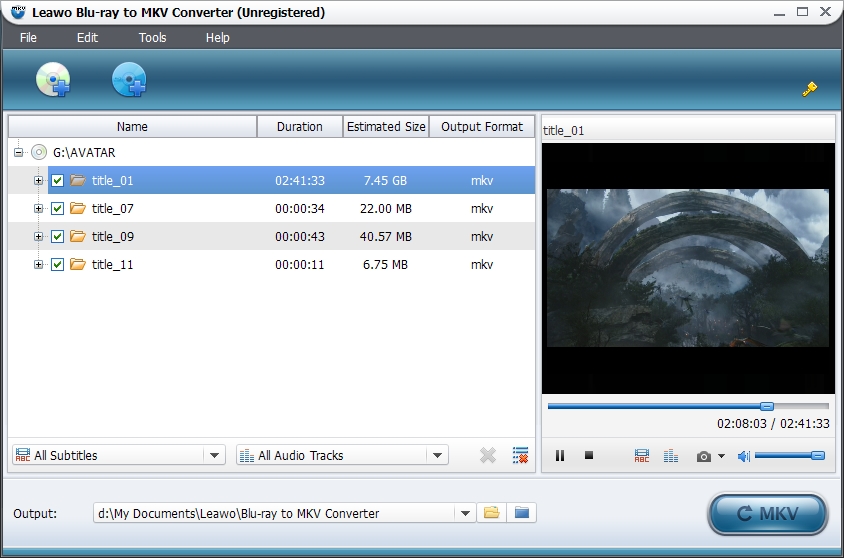Click the key registration icon
This screenshot has height=558, width=844.
pyautogui.click(x=810, y=89)
